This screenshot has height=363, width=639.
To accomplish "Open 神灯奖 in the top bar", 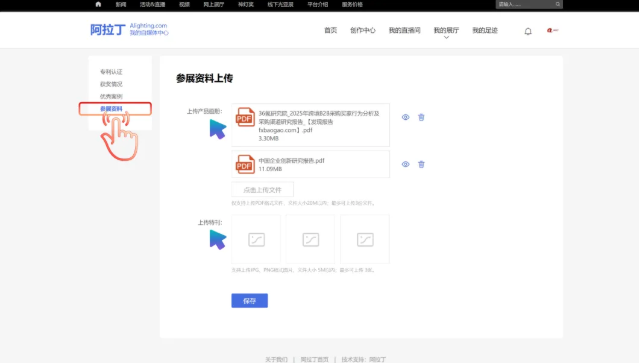I will pos(246,4).
